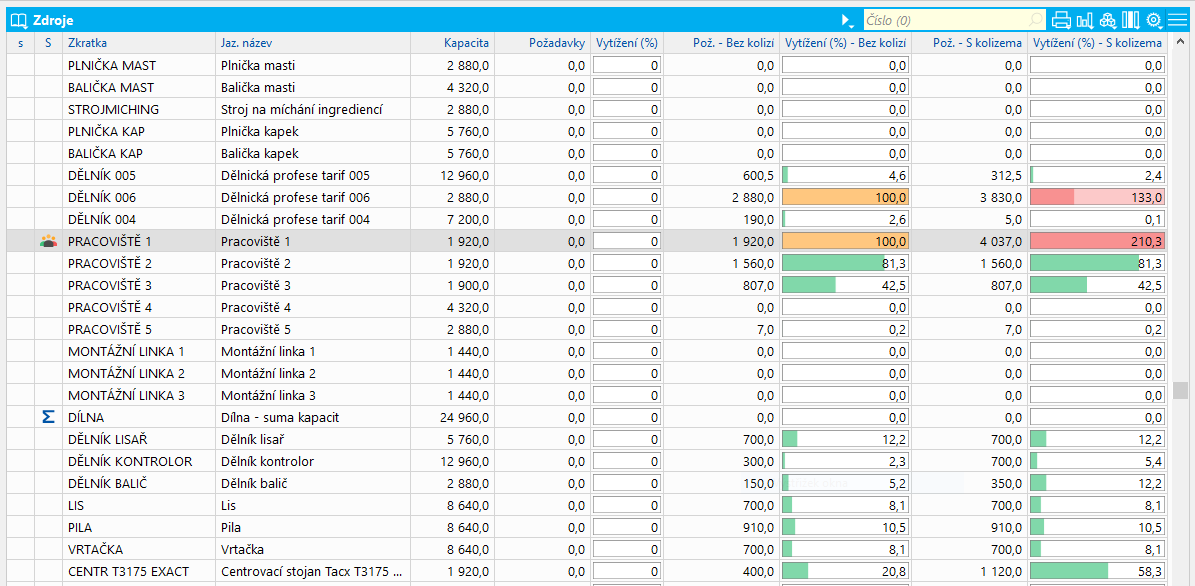The width and height of the screenshot is (1195, 586).
Task: Click the stacked cubes icon
Action: [x=1107, y=20]
